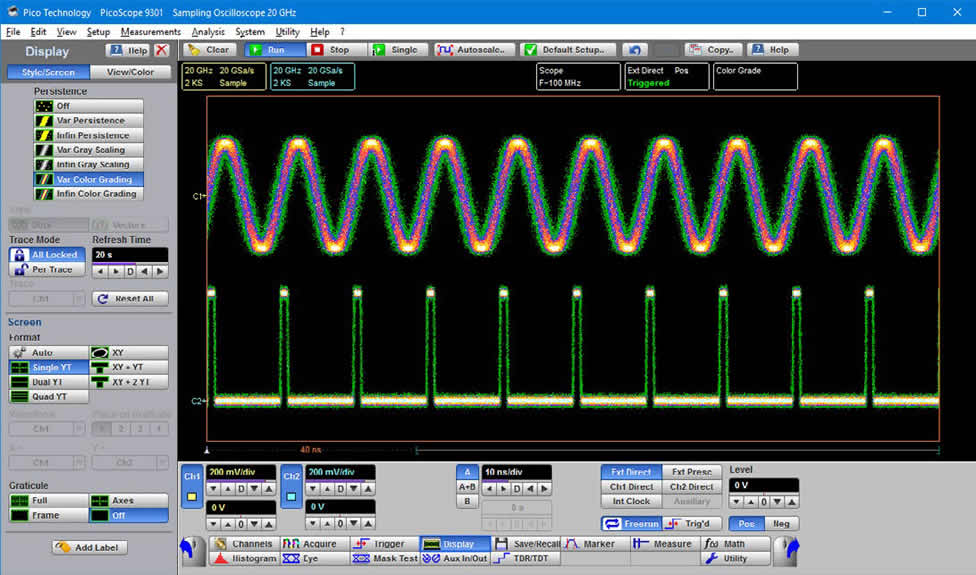Open the Histogram menu
Screen dimensions: 976x575
click(x=245, y=559)
